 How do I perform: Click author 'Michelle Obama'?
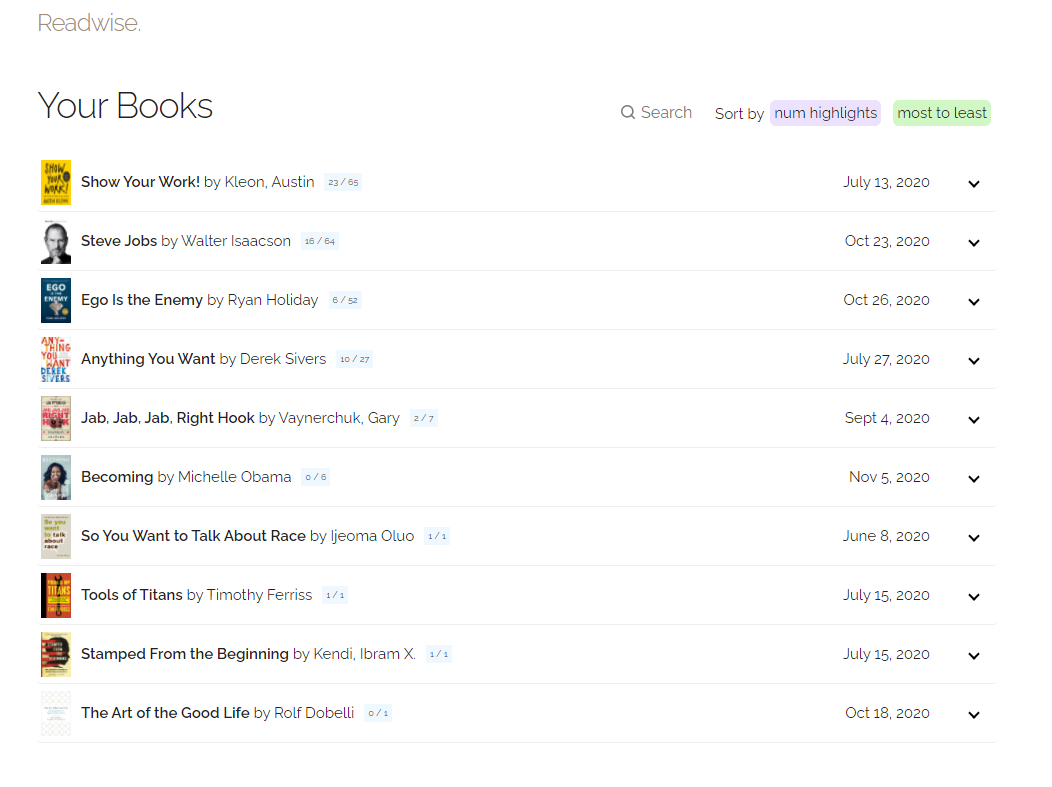[x=234, y=477]
